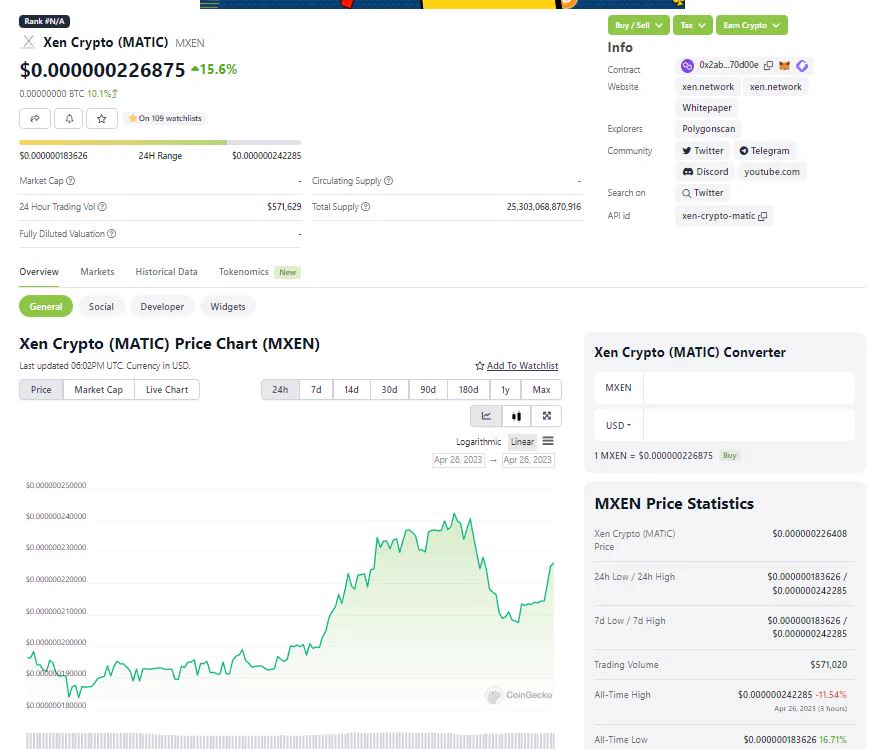Select the General sub-tab
Screen dimensions: 879x749
46,307
